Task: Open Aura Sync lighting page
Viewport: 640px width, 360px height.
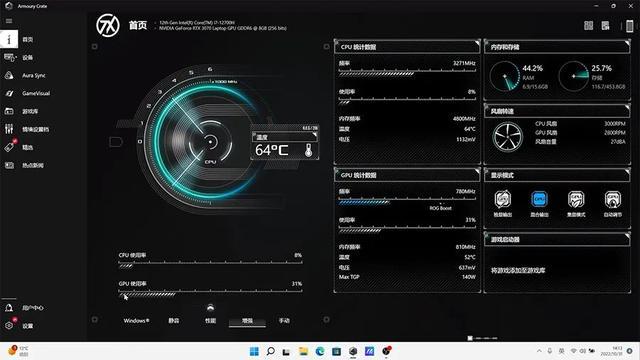Action: pyautogui.click(x=24, y=76)
